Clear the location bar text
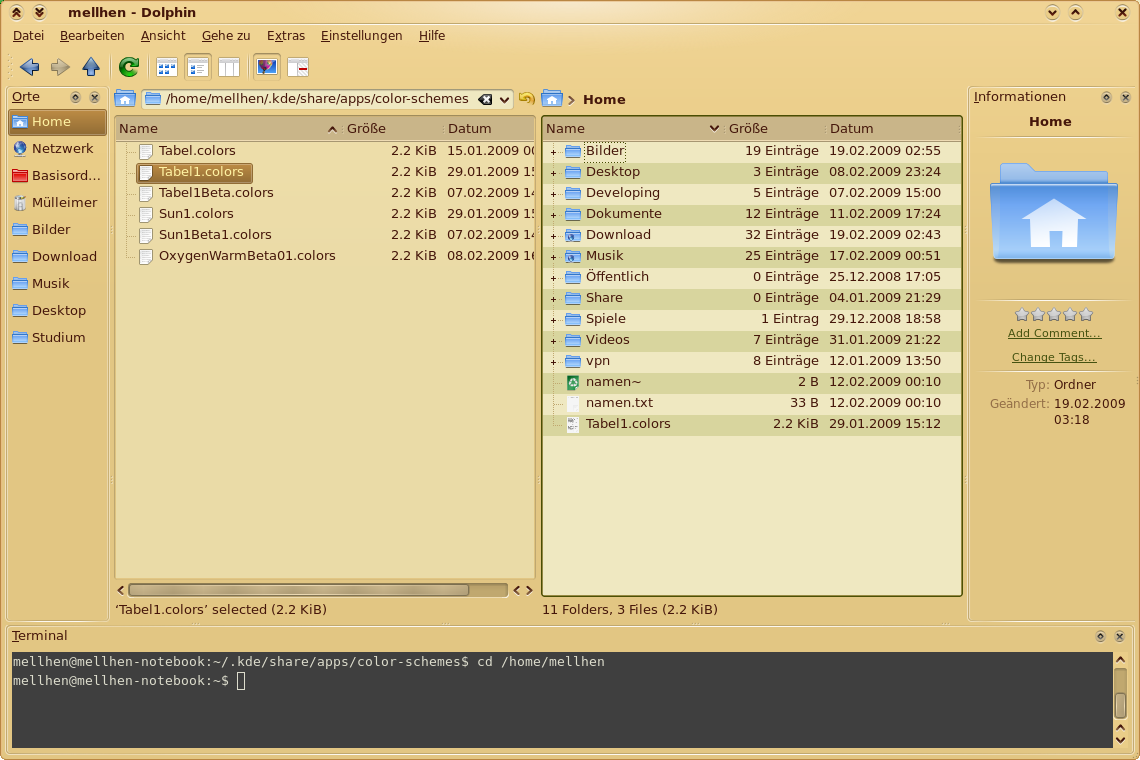 point(485,99)
